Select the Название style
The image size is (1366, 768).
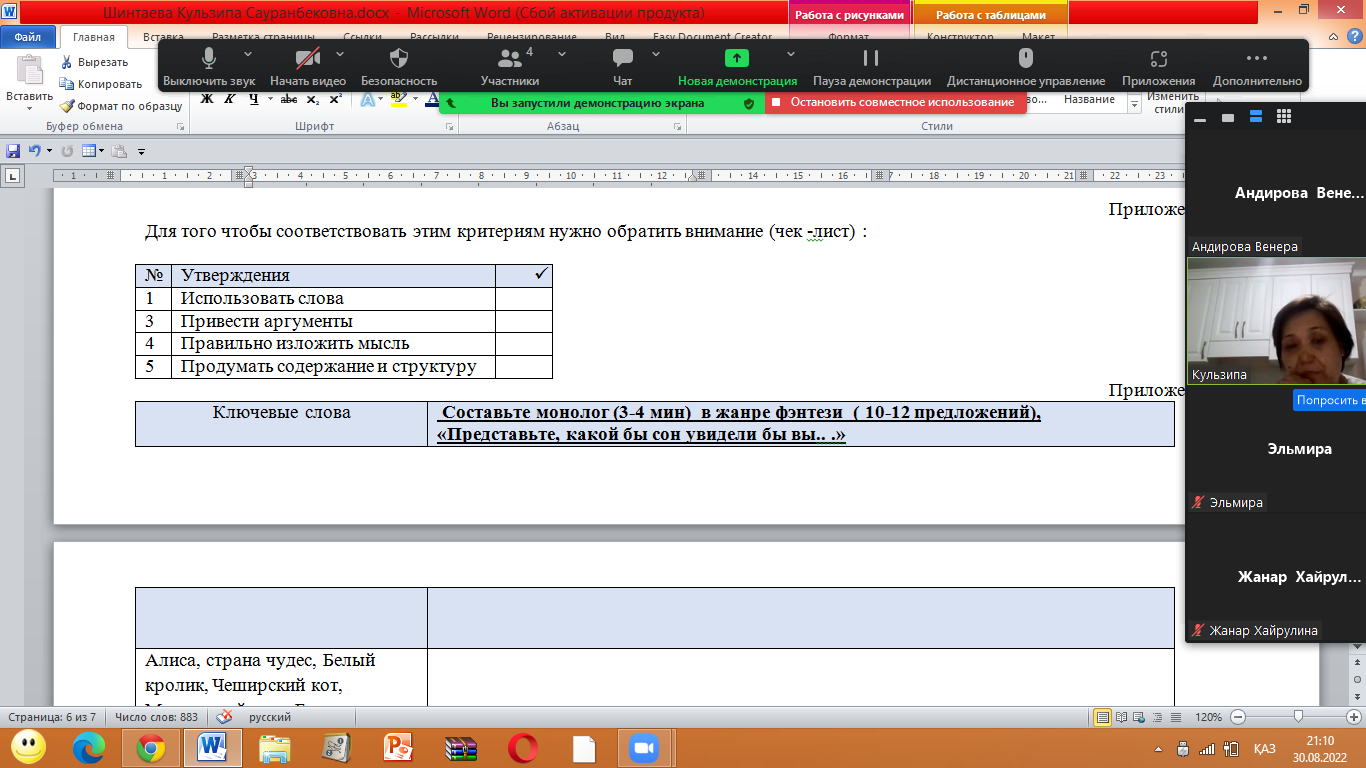pos(1089,99)
